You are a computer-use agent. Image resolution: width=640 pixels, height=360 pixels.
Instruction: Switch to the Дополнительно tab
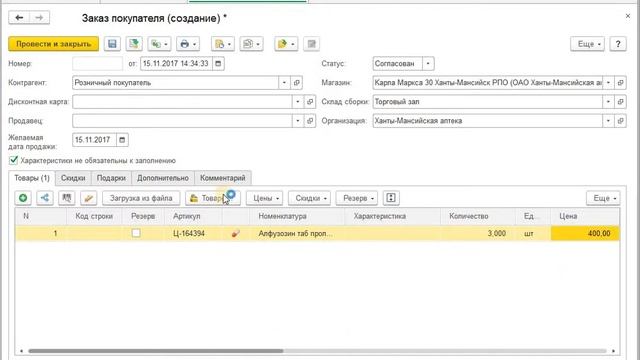tap(163, 178)
